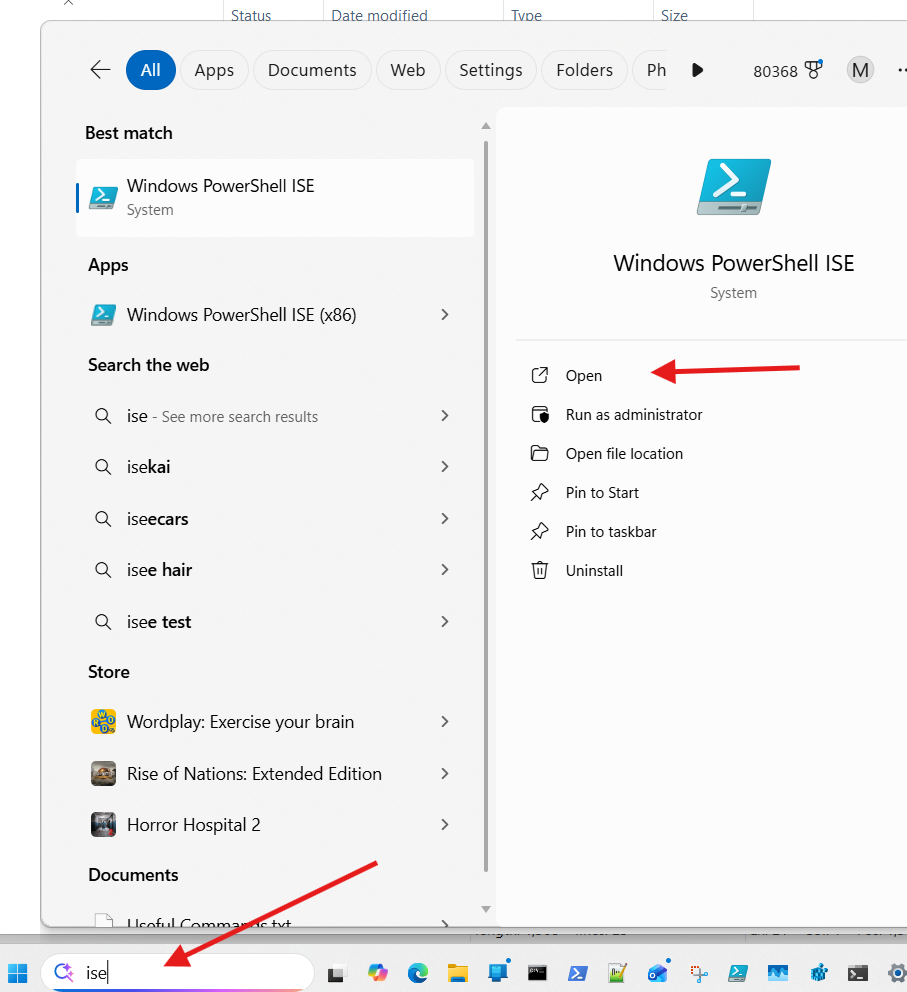Open the Windows Start button
This screenshot has height=992, width=907.
coord(18,973)
